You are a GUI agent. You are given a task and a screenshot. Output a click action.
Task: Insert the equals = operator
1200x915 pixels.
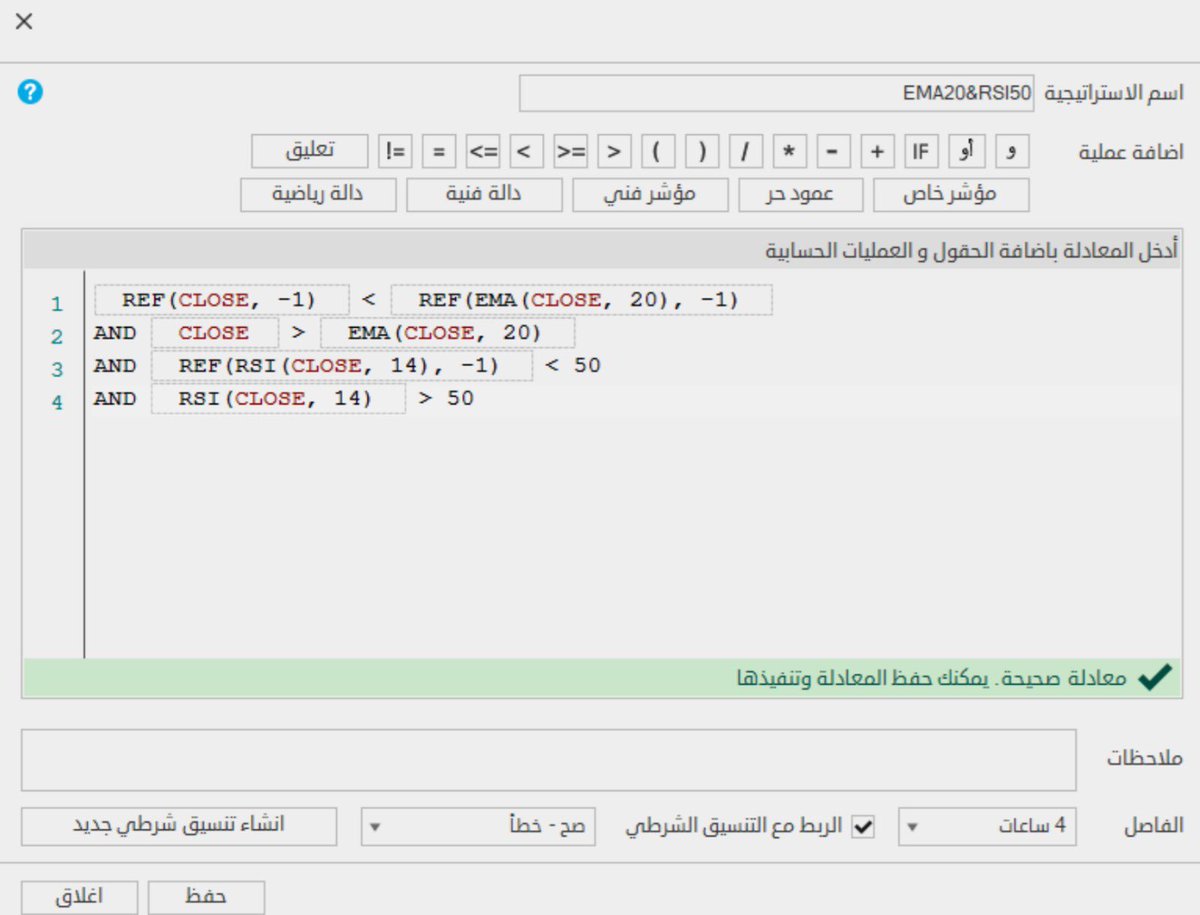(x=439, y=152)
